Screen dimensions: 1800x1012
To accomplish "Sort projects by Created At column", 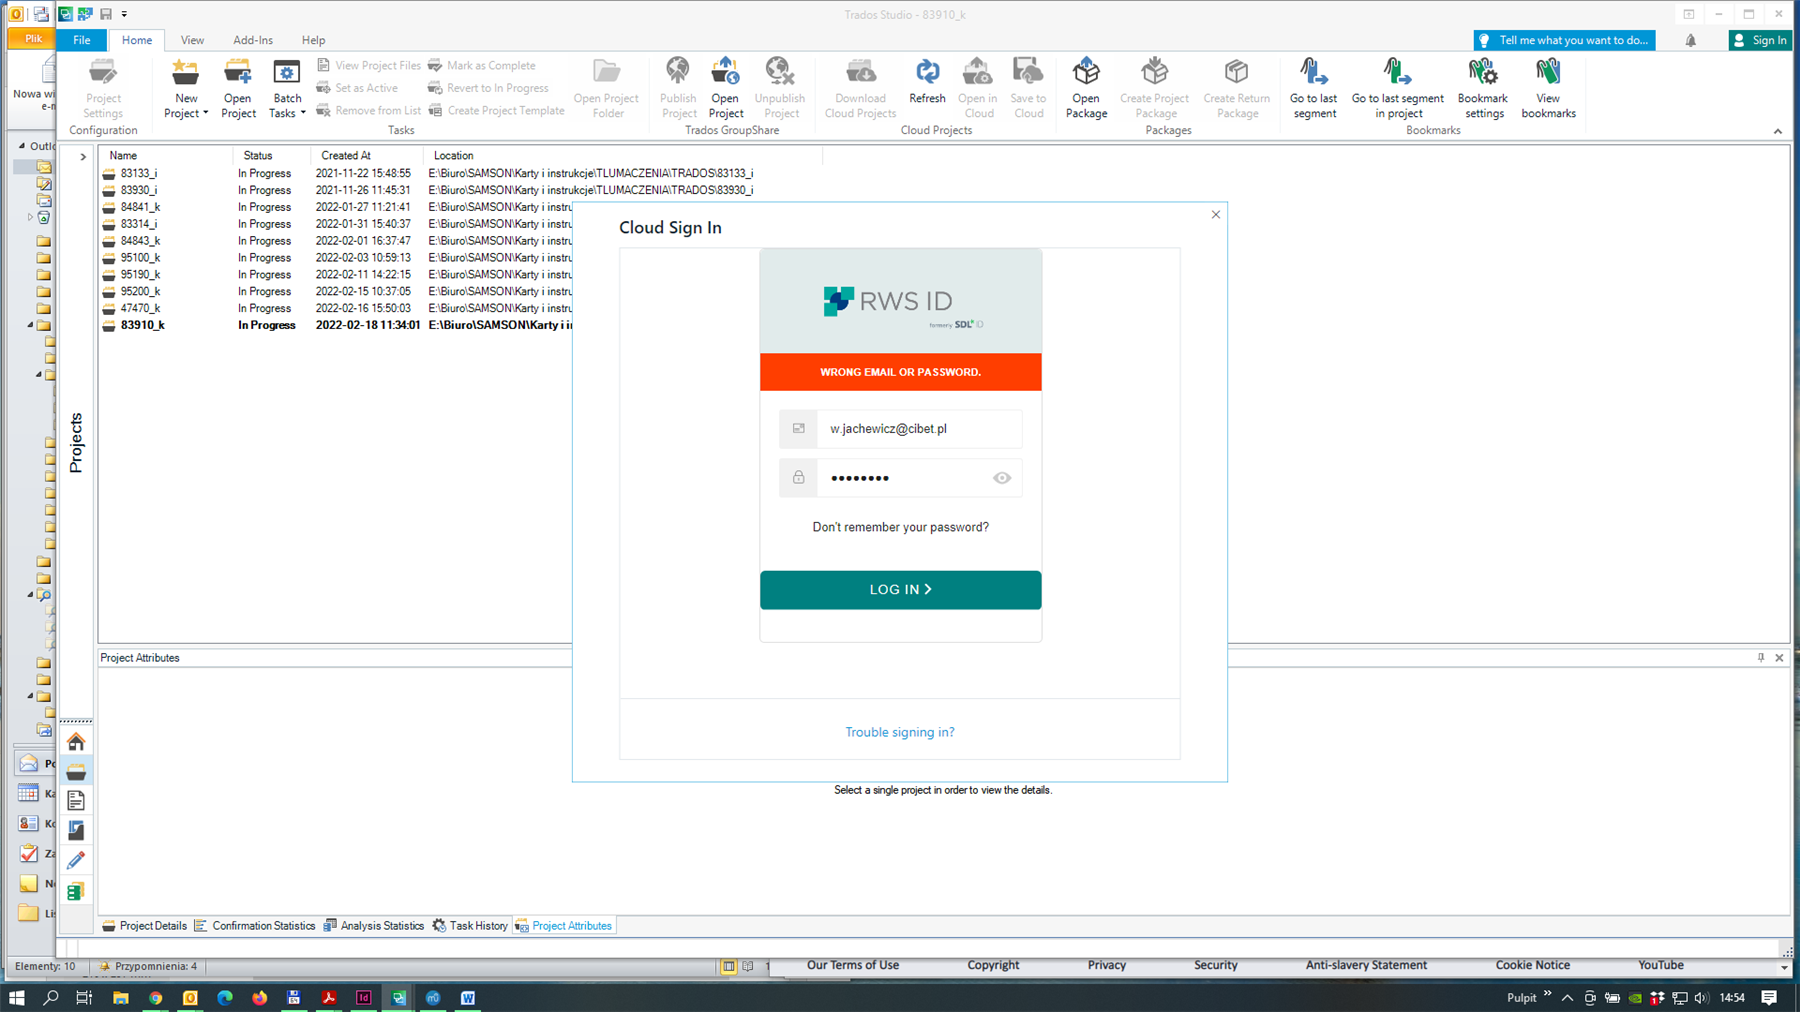I will [367, 156].
